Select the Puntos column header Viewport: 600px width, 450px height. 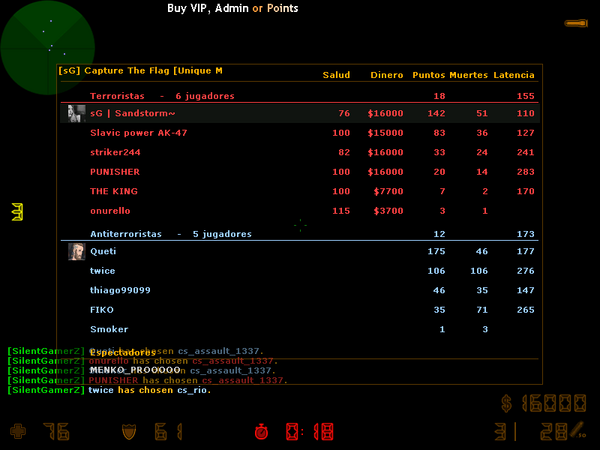coord(429,75)
